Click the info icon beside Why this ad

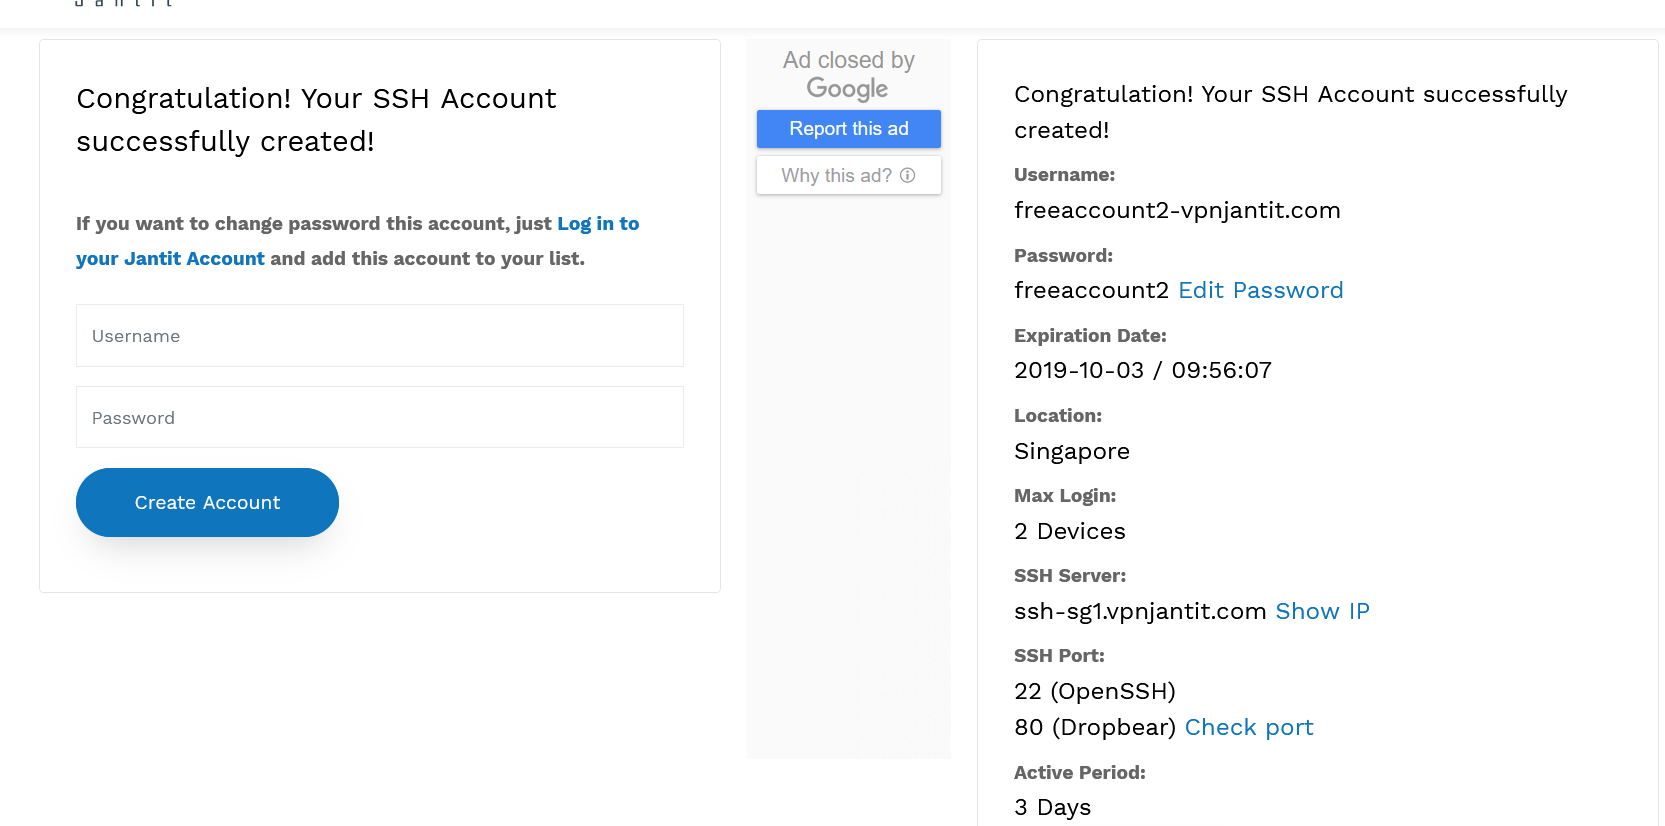(x=907, y=175)
